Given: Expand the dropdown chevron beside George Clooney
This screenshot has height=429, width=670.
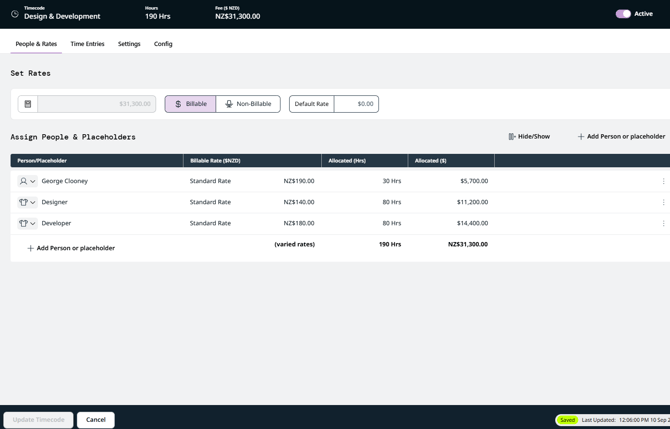Looking at the screenshot, I should (x=32, y=181).
